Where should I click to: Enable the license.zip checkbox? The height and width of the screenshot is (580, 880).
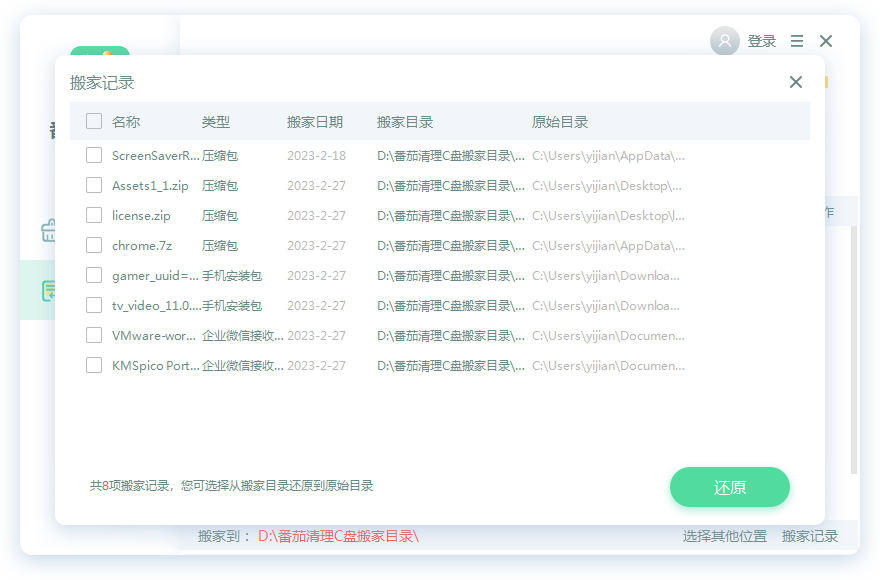click(x=95, y=215)
